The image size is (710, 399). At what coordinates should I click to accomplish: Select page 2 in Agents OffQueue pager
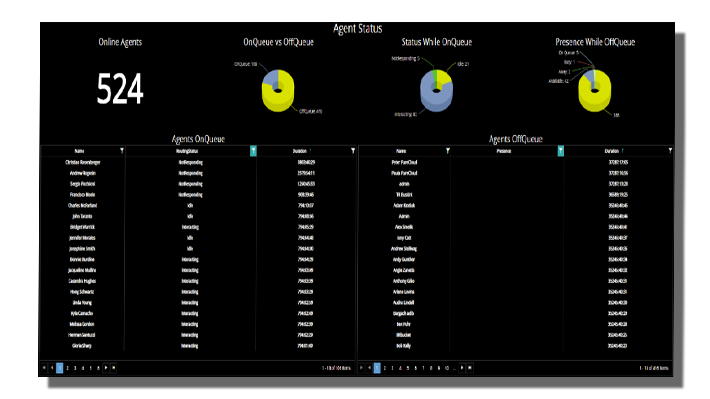tap(385, 368)
